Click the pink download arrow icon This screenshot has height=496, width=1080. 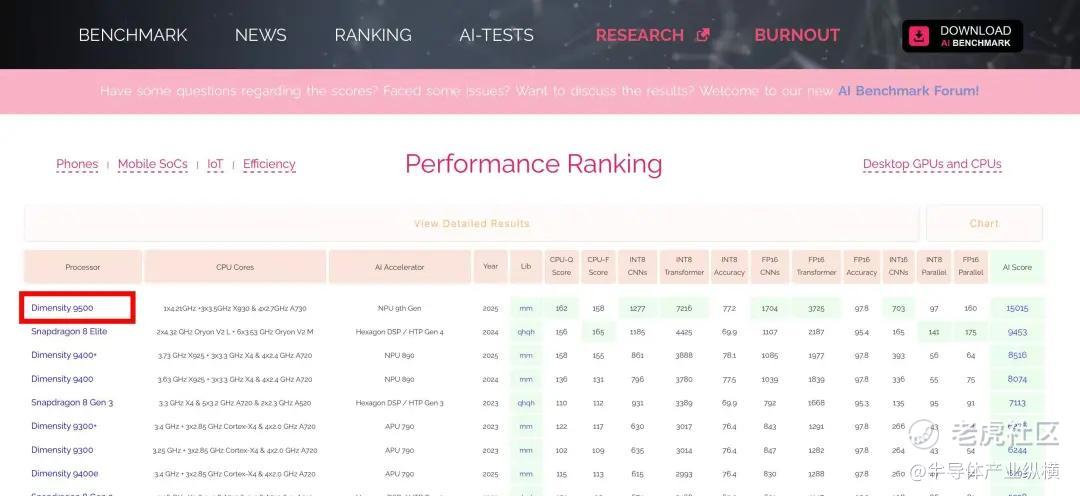tap(920, 37)
